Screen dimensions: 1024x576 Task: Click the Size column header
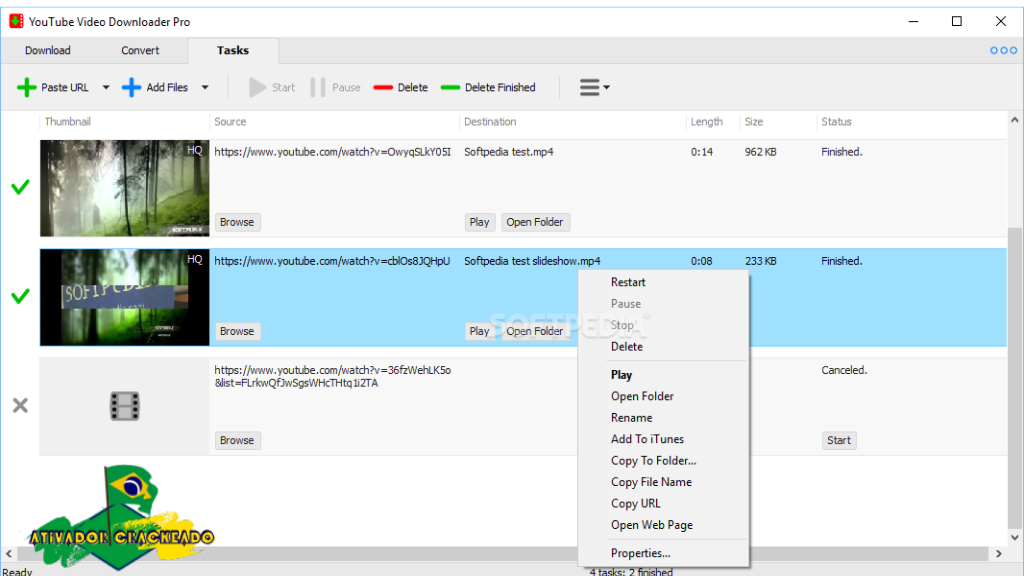tap(754, 121)
